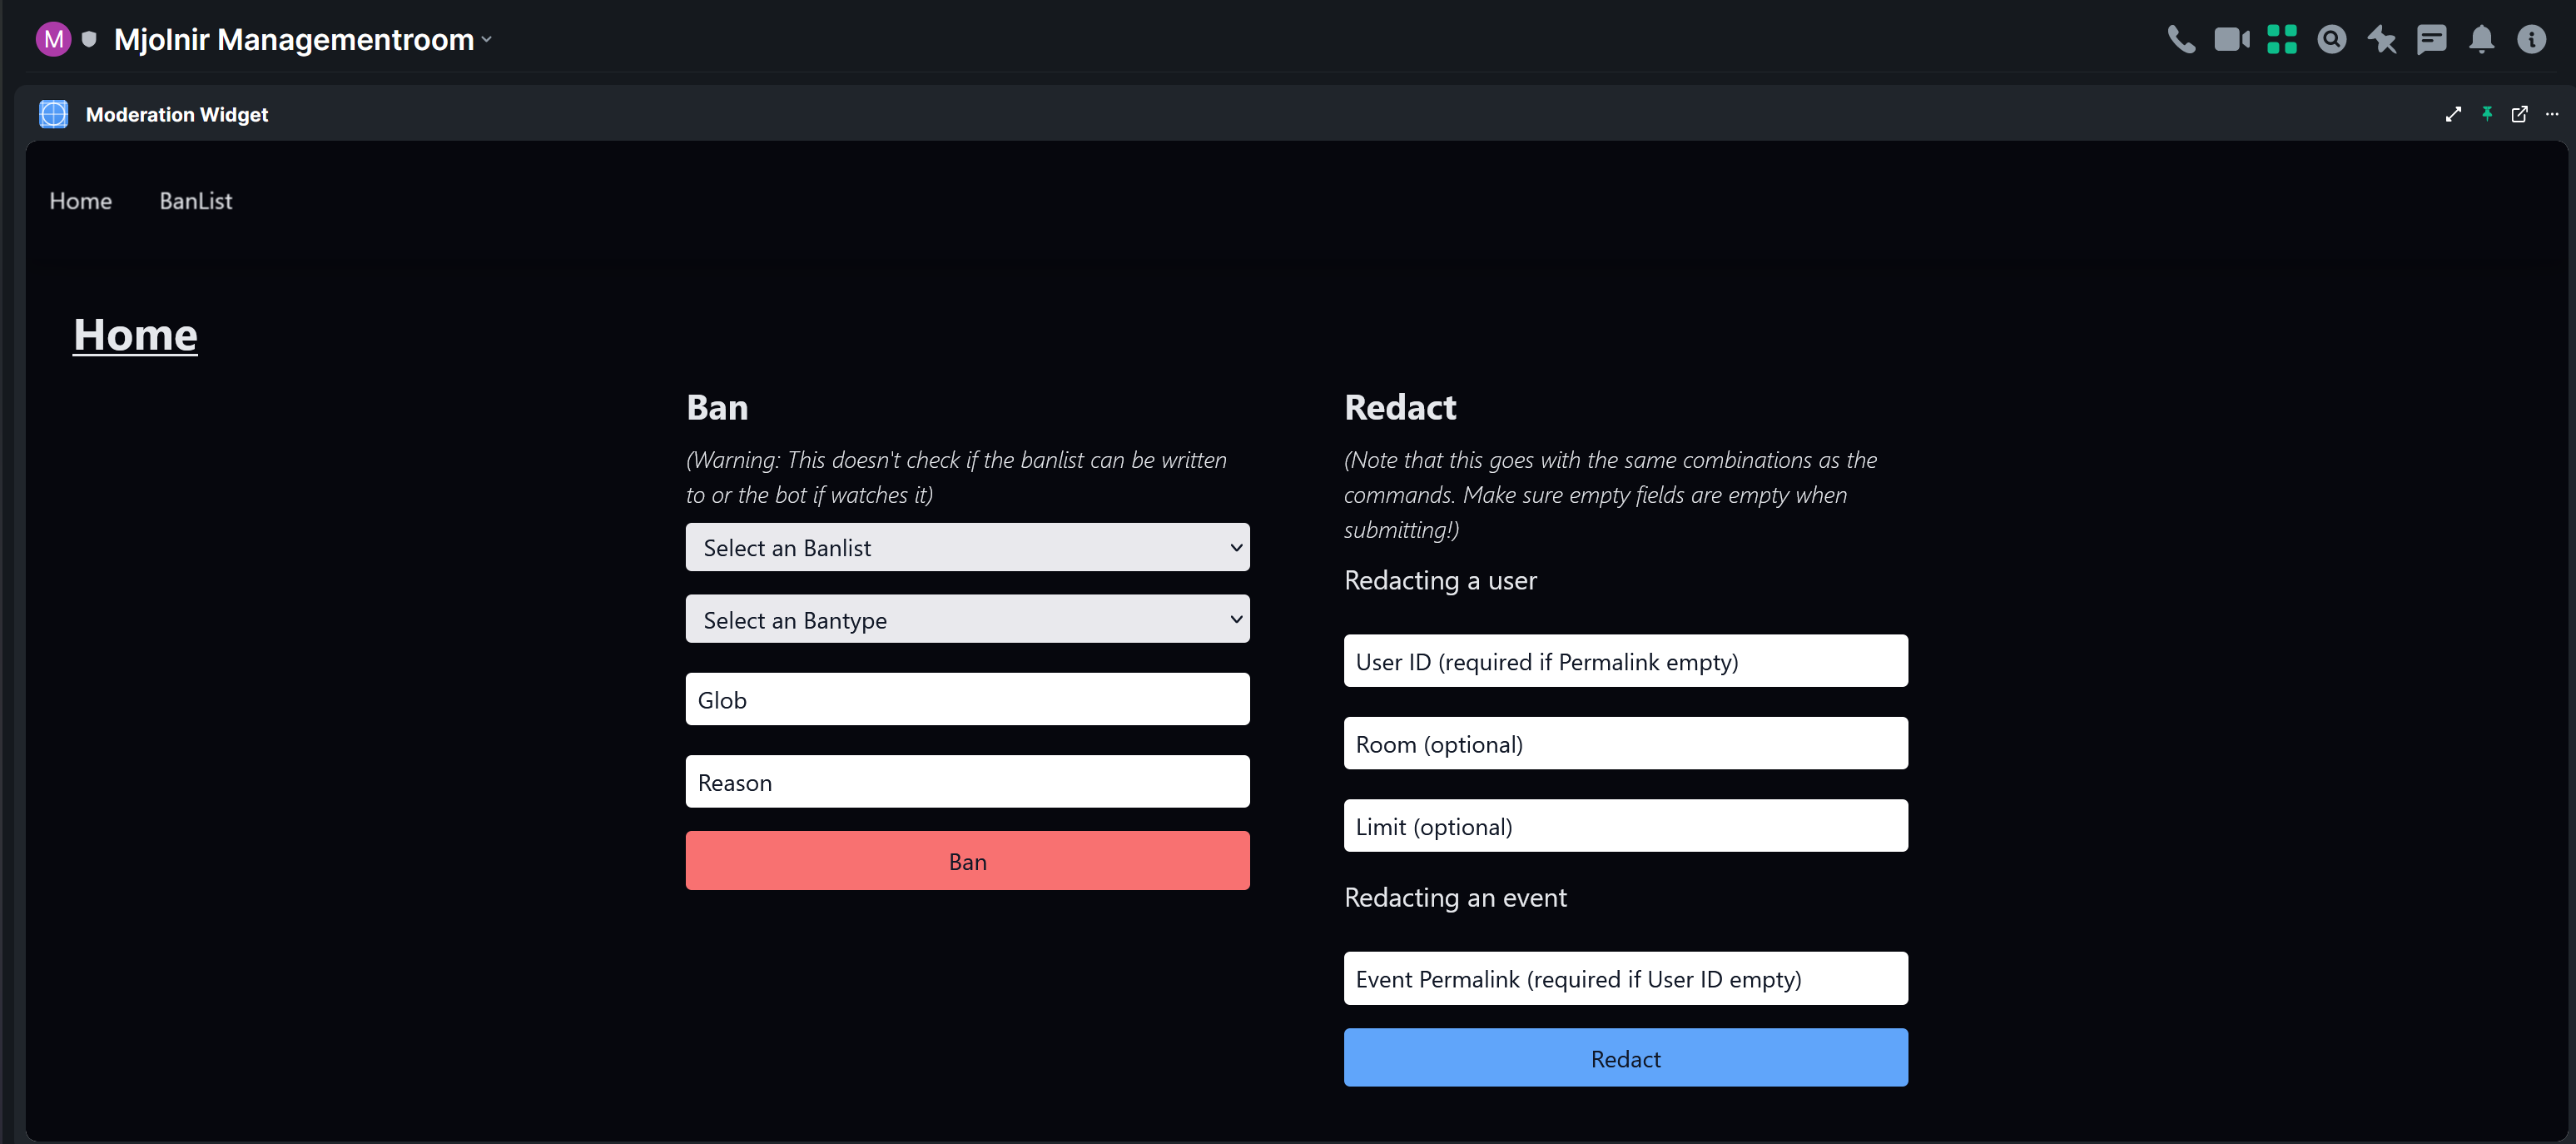Open widget options three-dot menu
Screen dimensions: 2576x1144
[2552, 115]
